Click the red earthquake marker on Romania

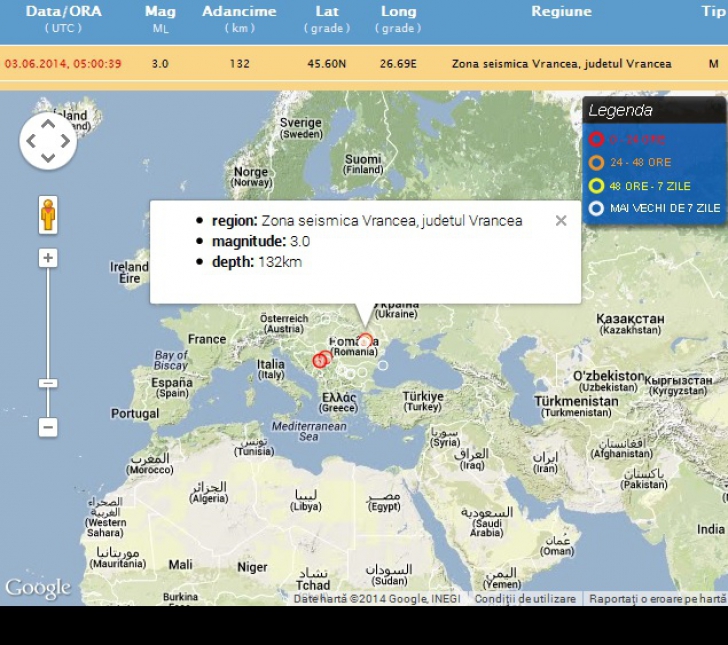365,341
